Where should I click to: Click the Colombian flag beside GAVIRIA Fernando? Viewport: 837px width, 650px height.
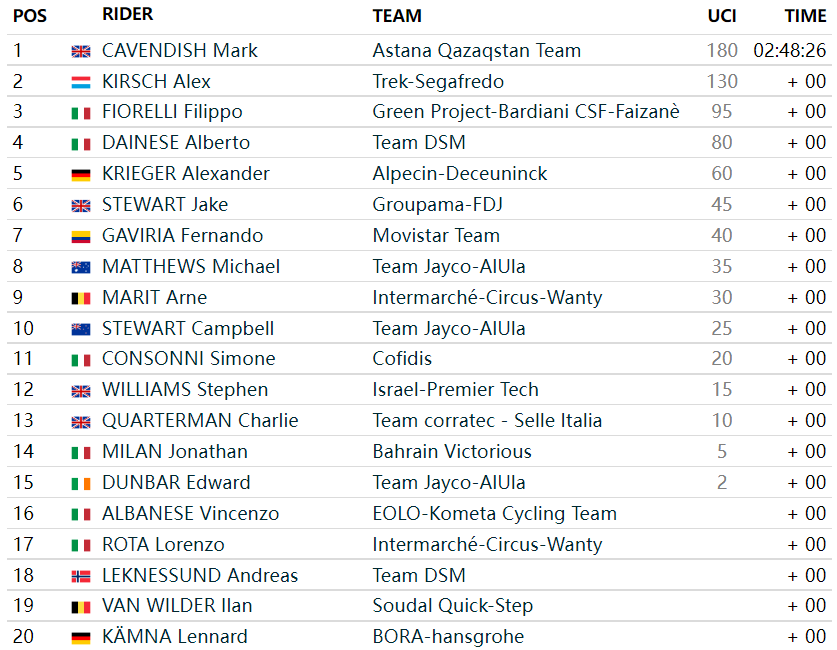[81, 237]
